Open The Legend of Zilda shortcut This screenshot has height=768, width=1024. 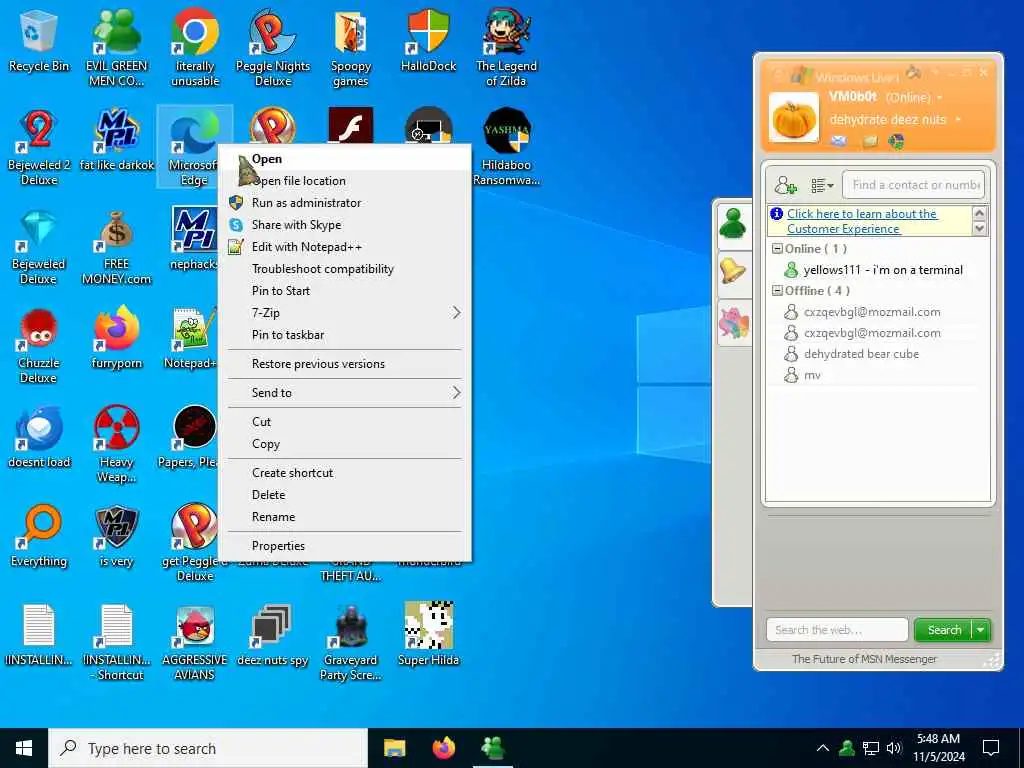coord(506,48)
